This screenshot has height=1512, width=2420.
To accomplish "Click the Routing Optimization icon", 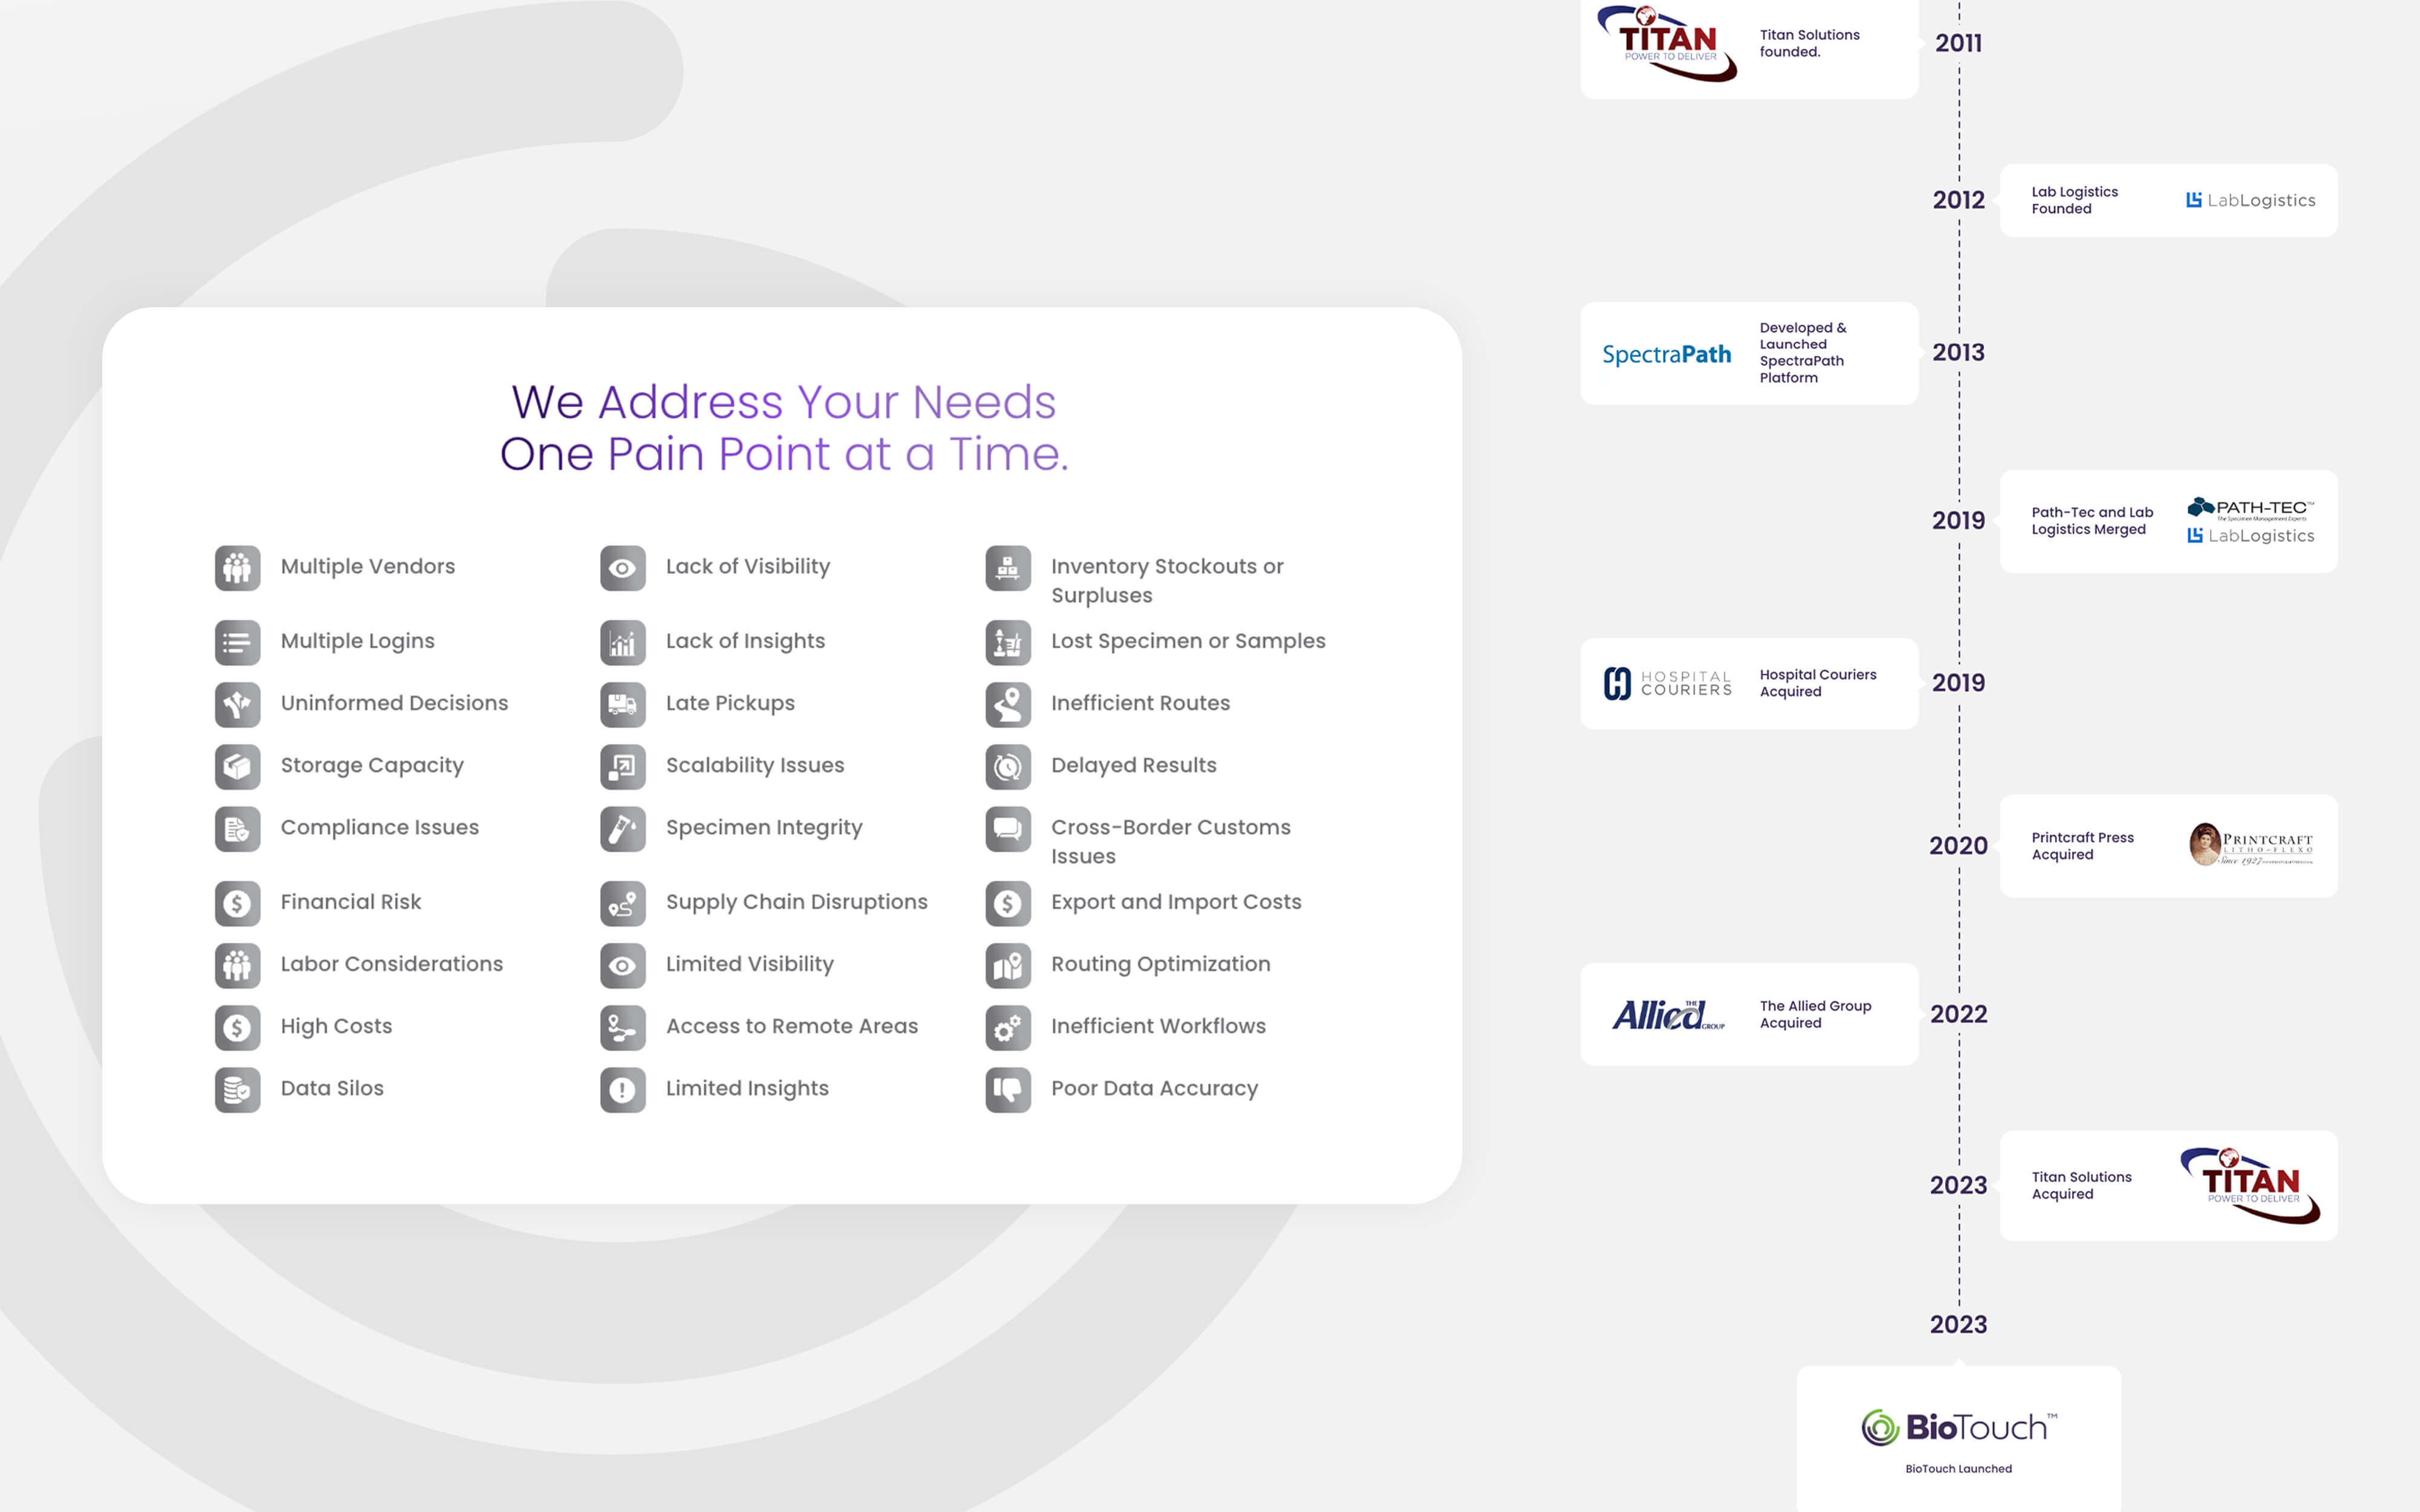I will (x=1009, y=963).
